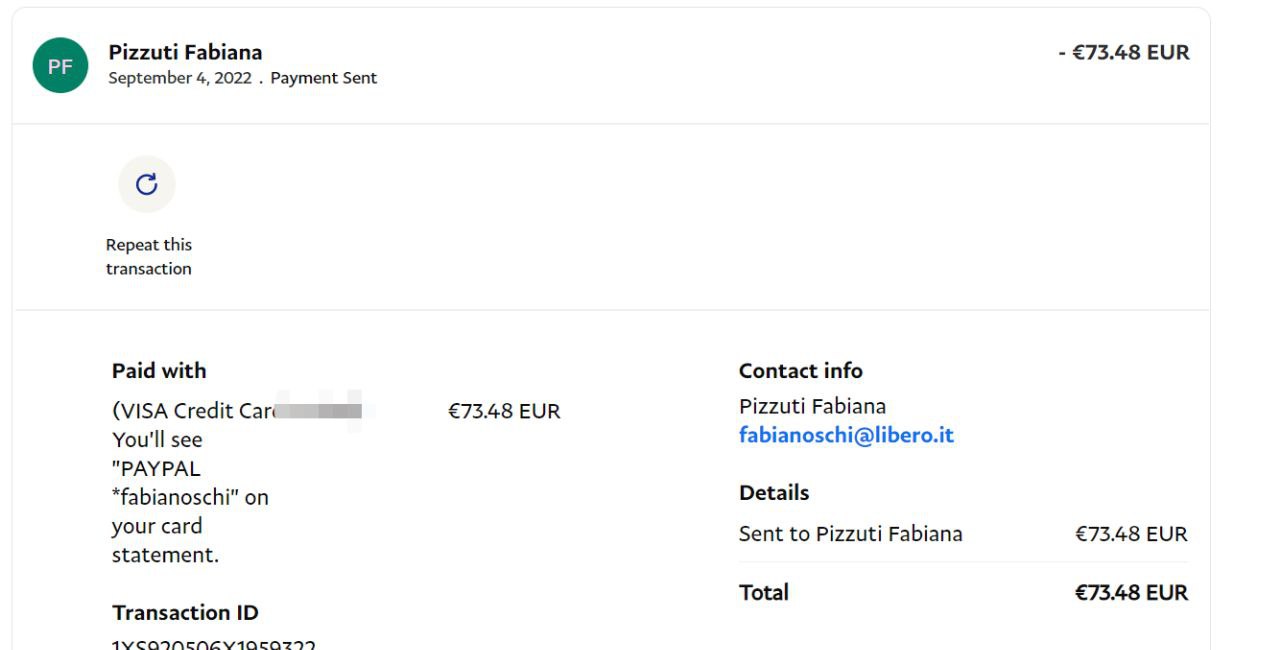
Task: Click the header amount - €73.48 EUR
Action: (x=1124, y=52)
